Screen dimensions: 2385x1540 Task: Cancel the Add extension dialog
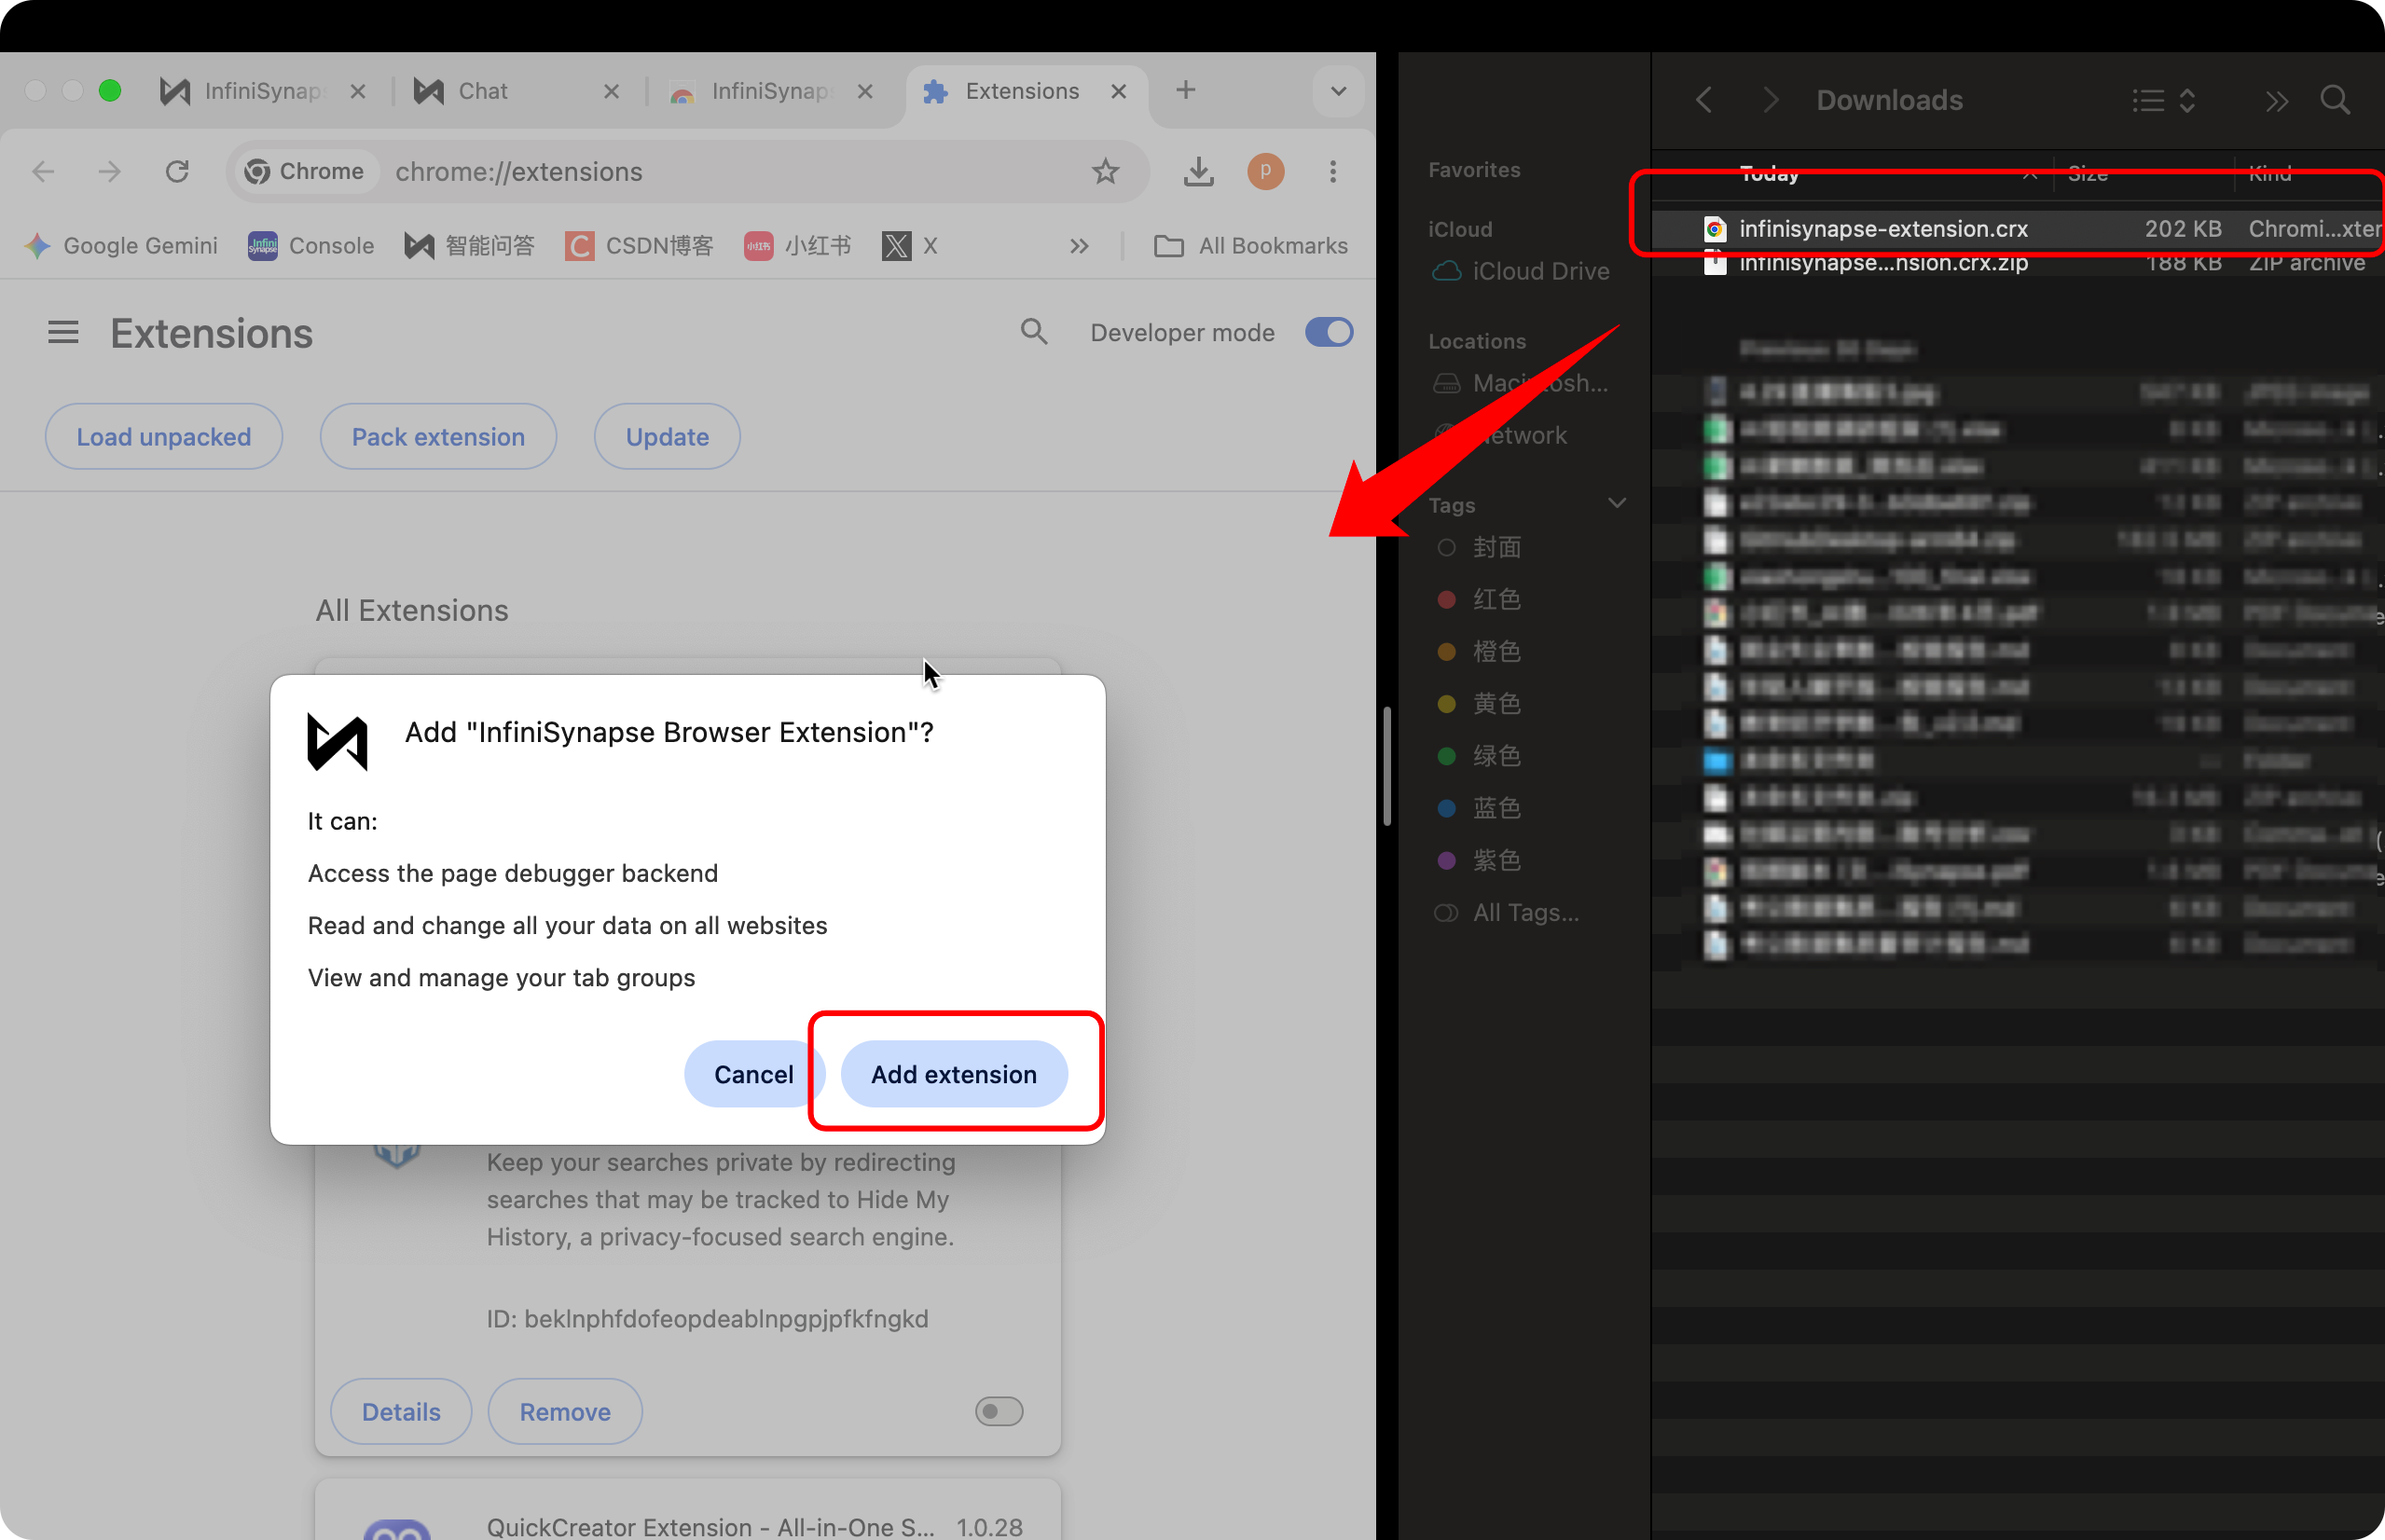[x=753, y=1074]
